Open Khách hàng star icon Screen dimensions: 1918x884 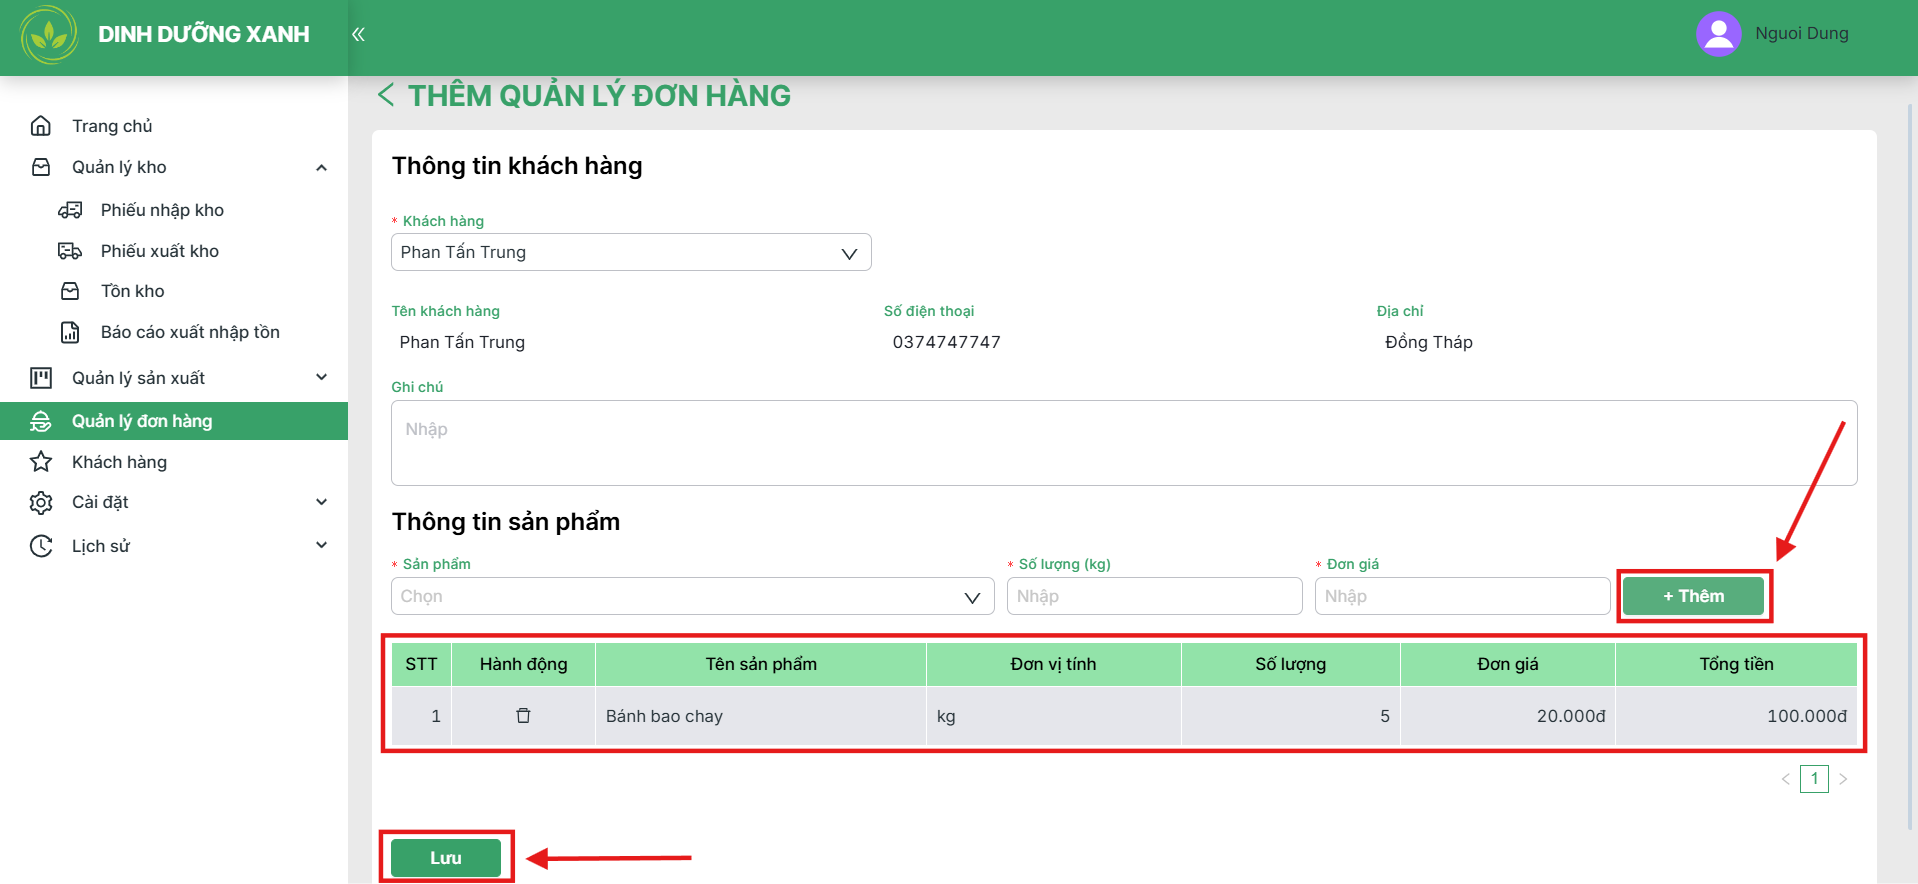[41, 462]
